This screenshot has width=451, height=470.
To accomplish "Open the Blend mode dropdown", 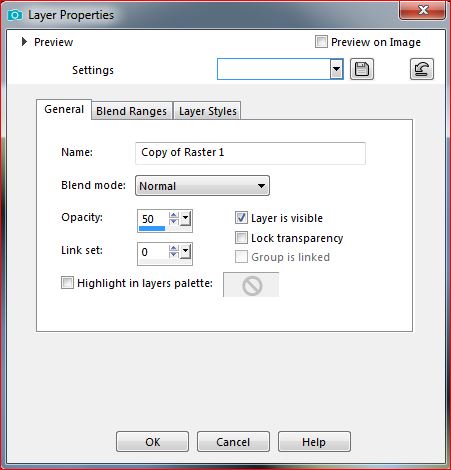I will coord(202,186).
